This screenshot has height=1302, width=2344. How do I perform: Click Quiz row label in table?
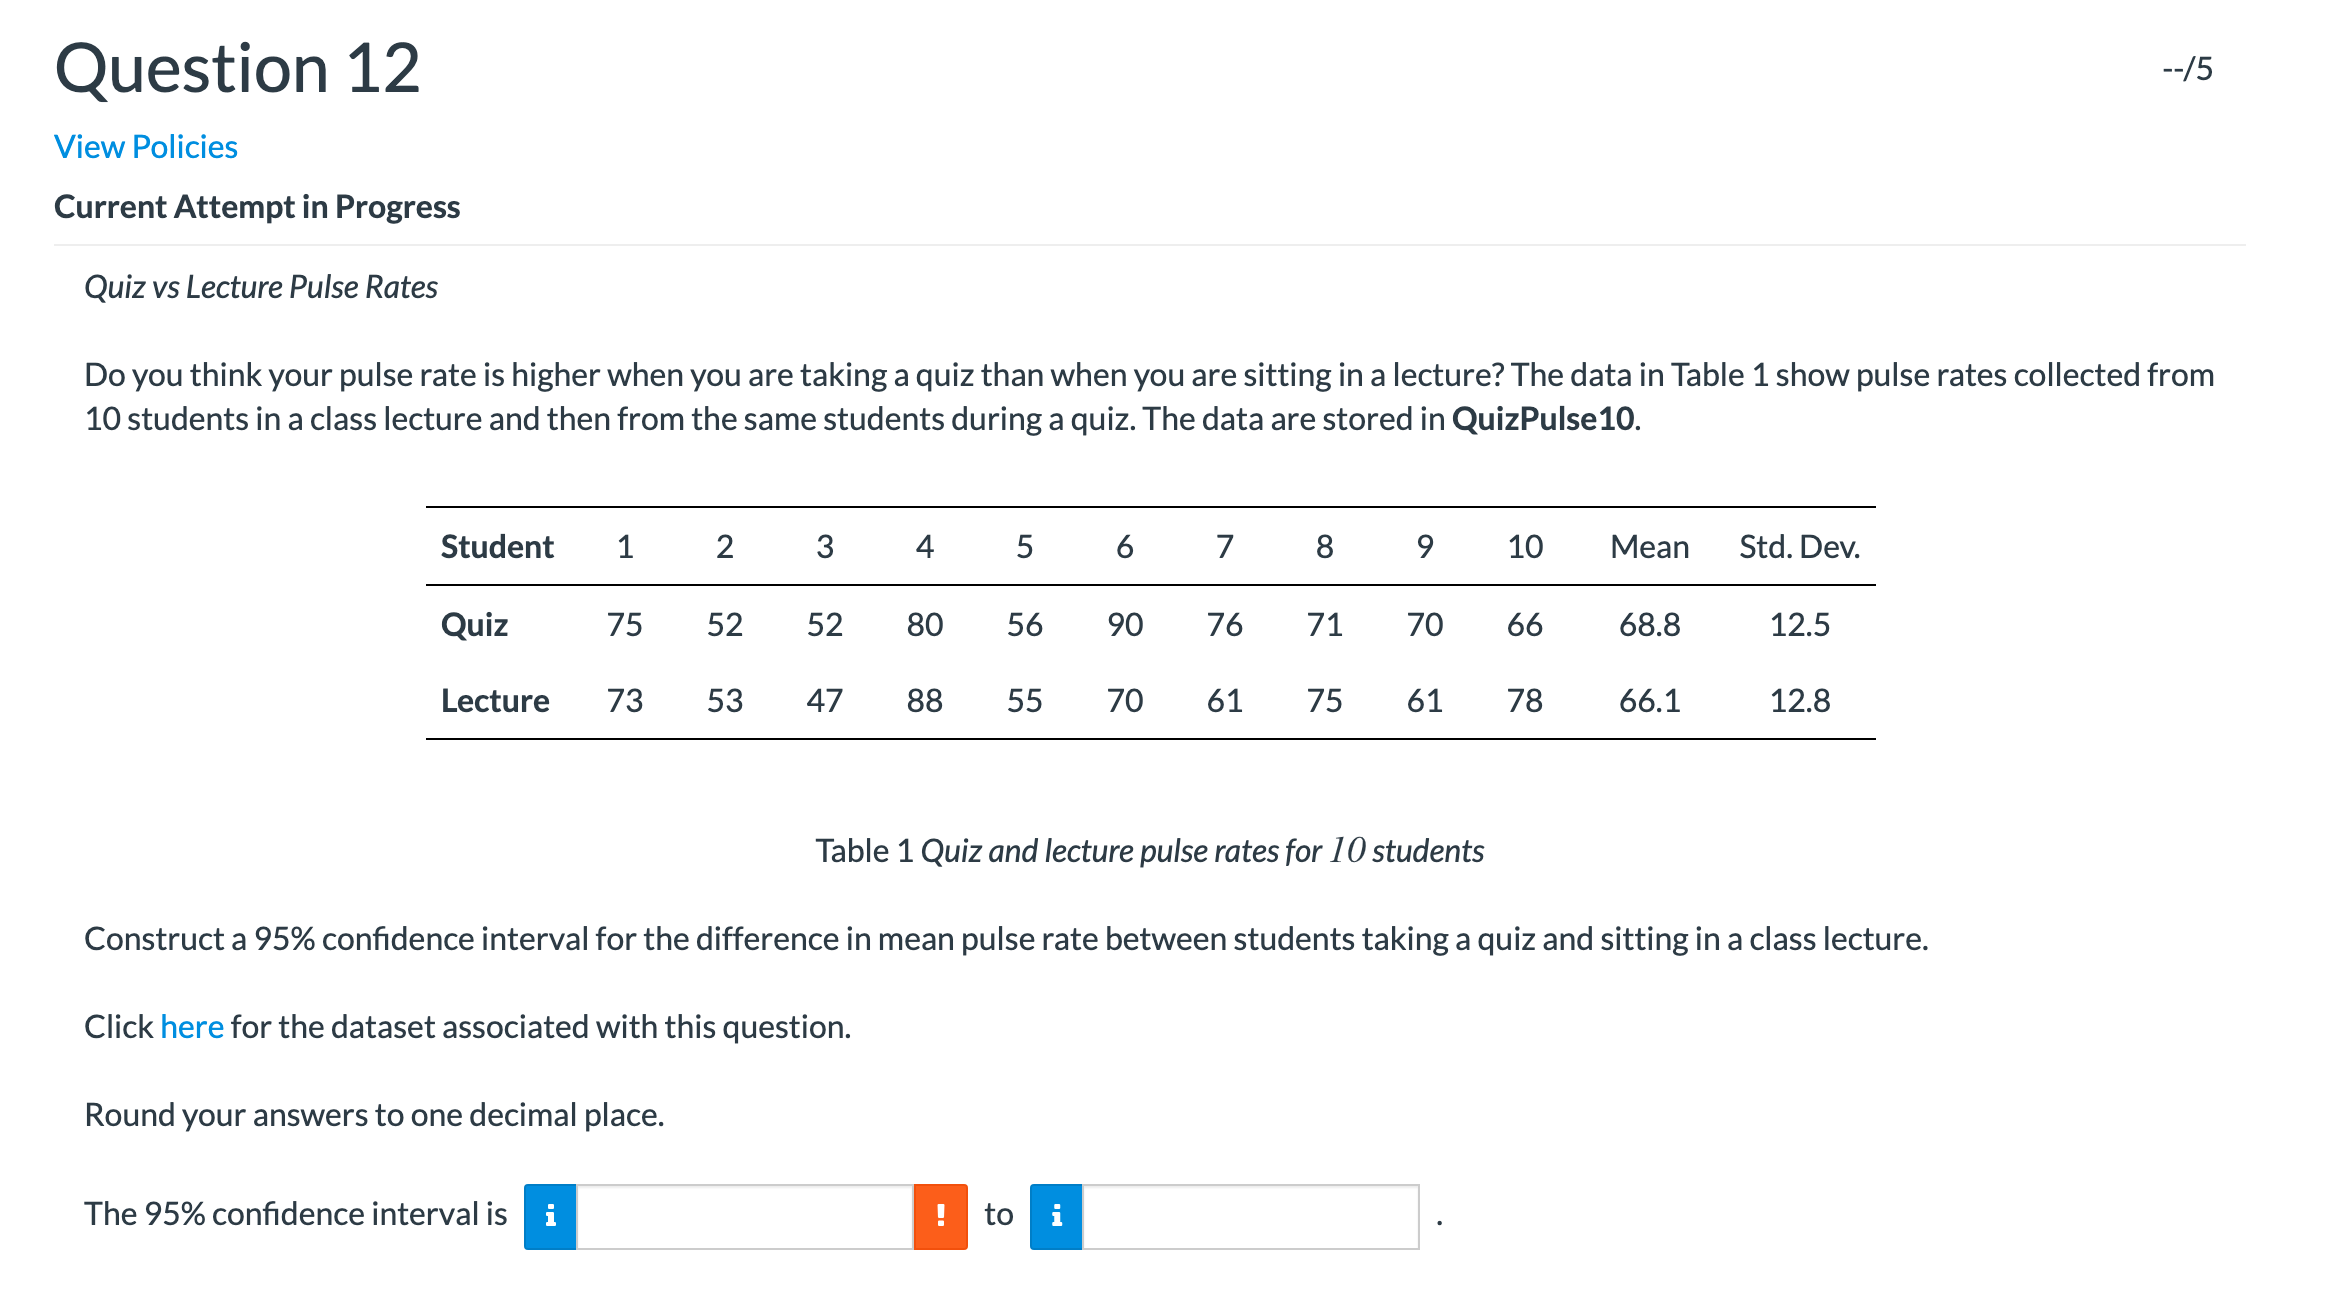474,625
